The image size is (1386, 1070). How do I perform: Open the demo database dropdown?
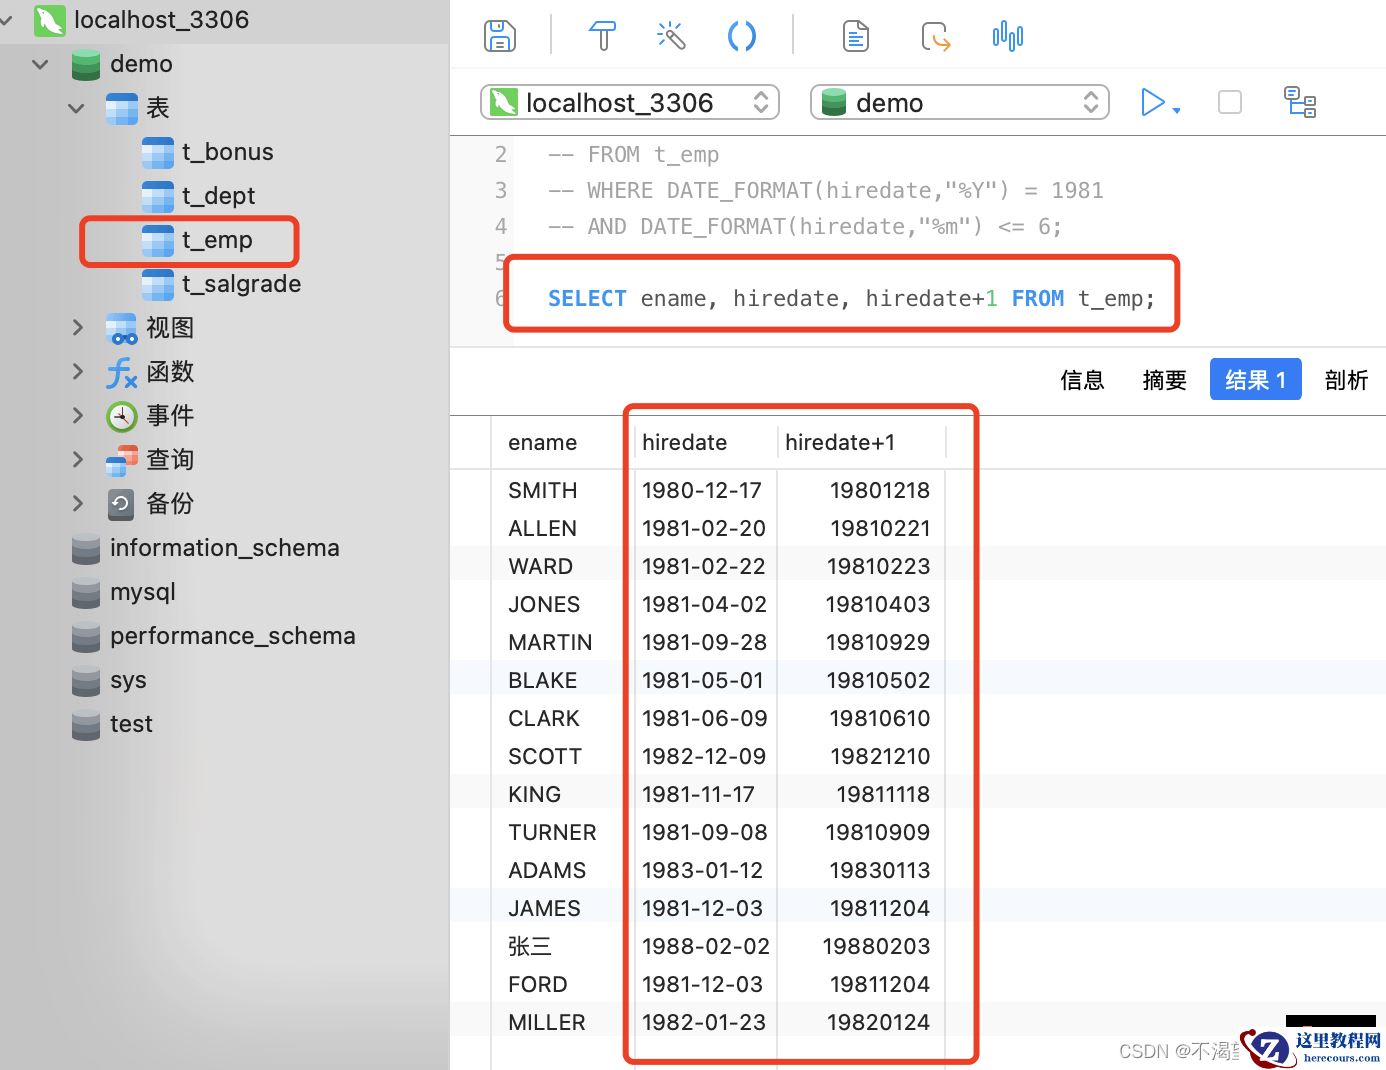[x=959, y=102]
